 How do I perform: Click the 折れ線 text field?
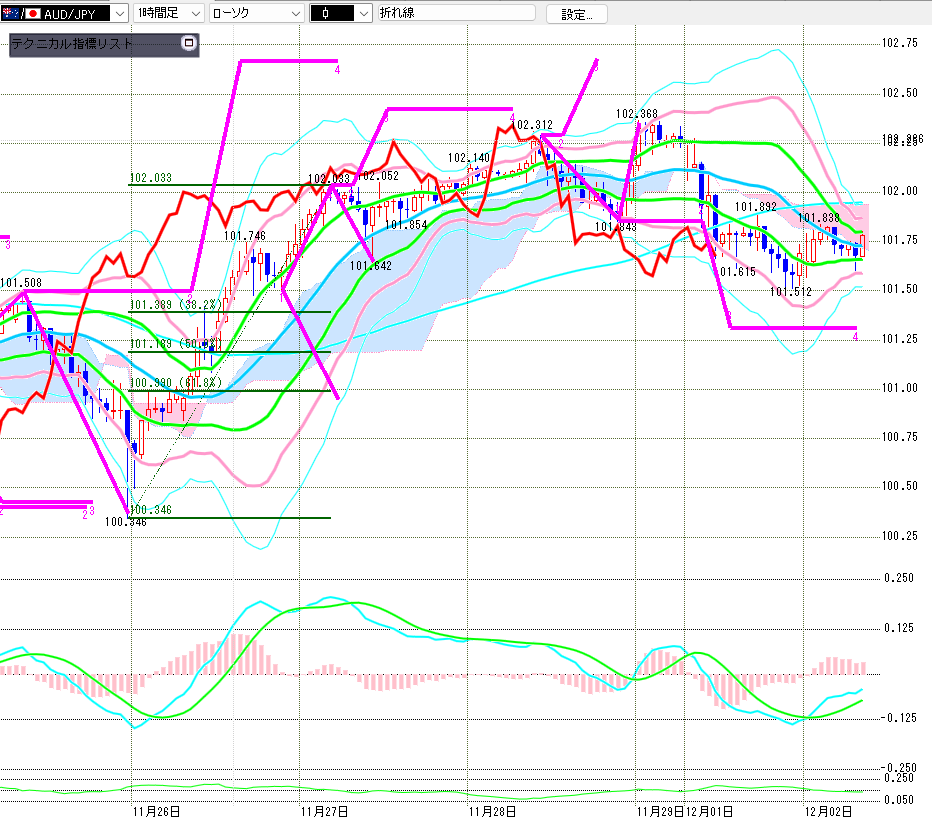tap(457, 14)
